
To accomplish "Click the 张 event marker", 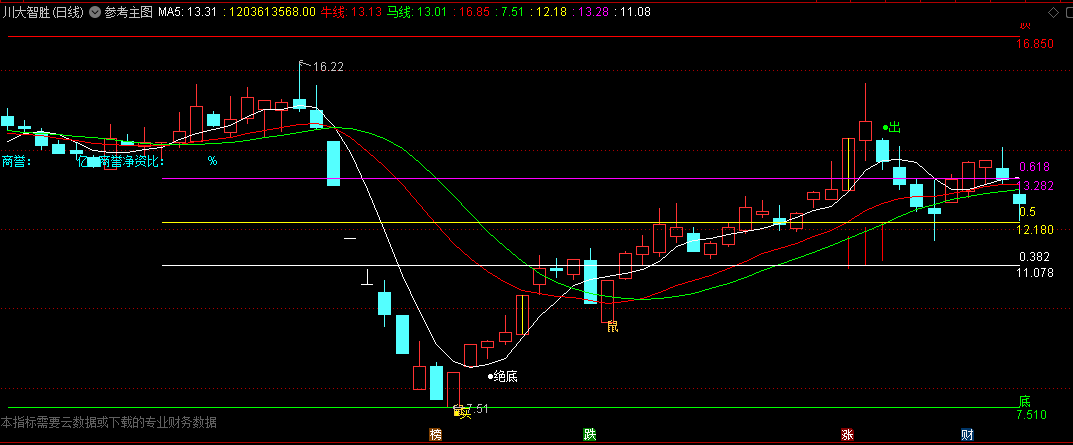I will (x=847, y=434).
